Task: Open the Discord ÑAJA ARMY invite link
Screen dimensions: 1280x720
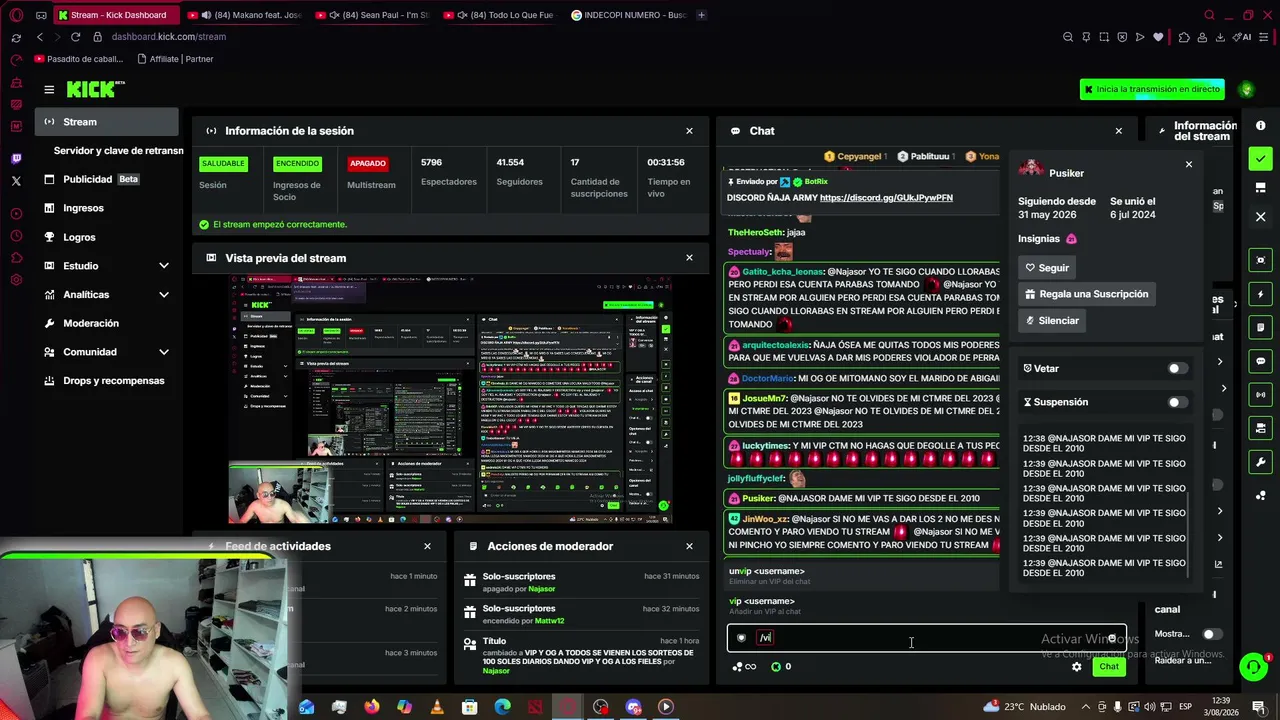Action: point(886,198)
